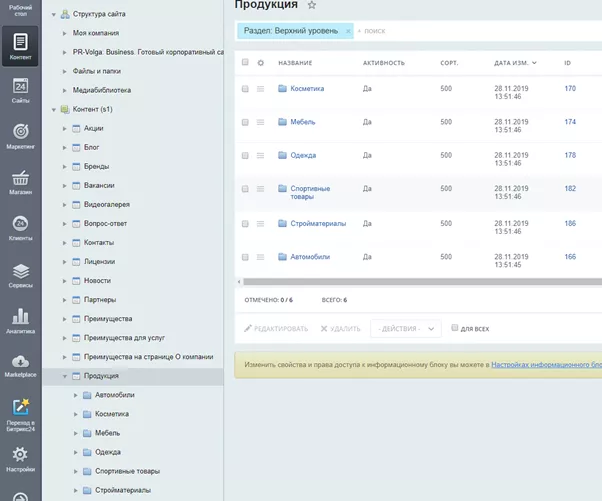Viewport: 602px width, 501px height.
Task: Sort by Название column header
Action: point(295,63)
